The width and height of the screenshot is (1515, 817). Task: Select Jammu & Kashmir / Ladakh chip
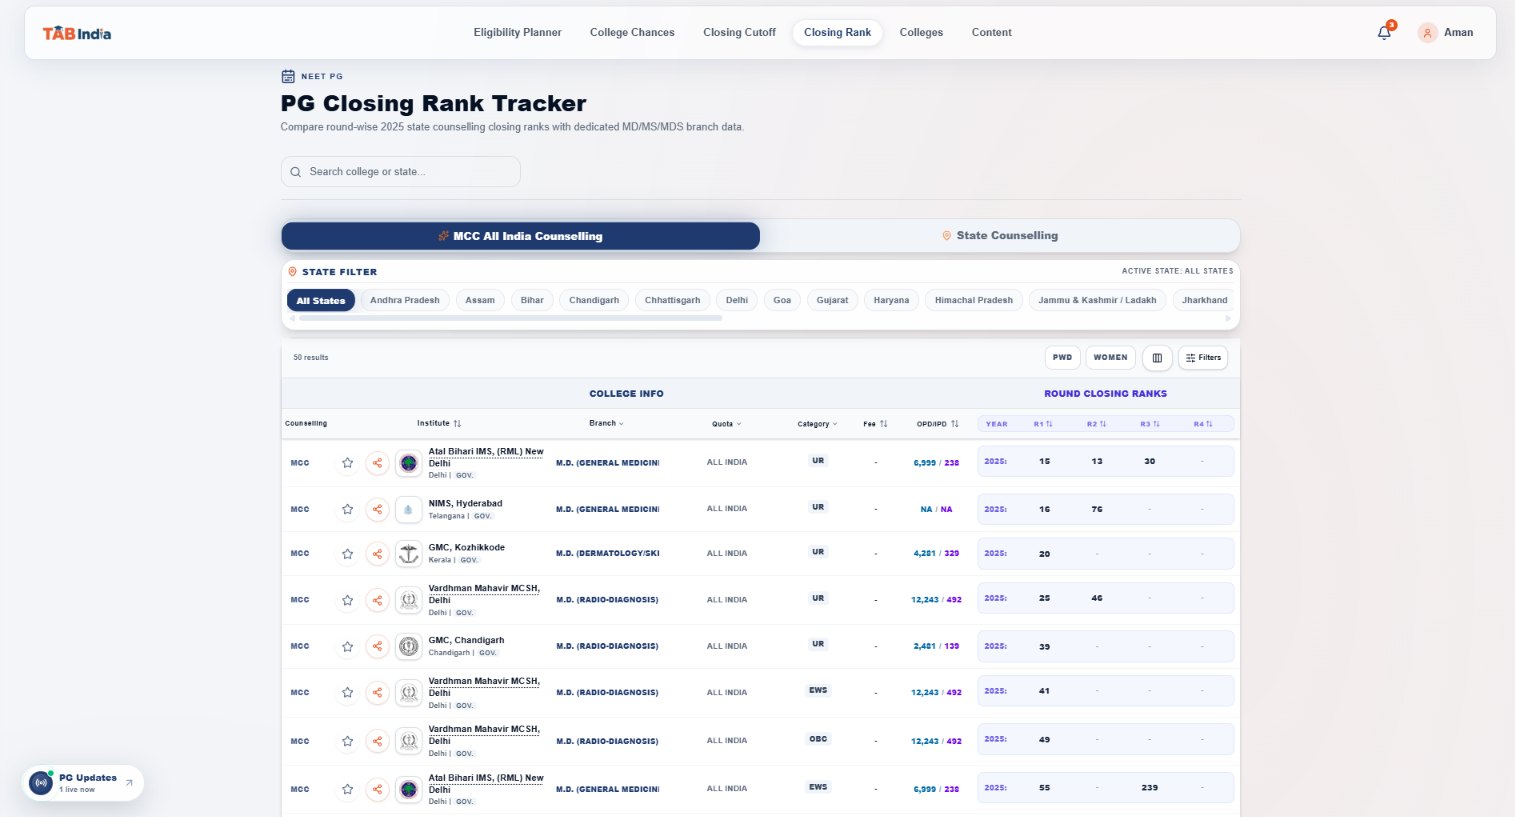coord(1097,300)
